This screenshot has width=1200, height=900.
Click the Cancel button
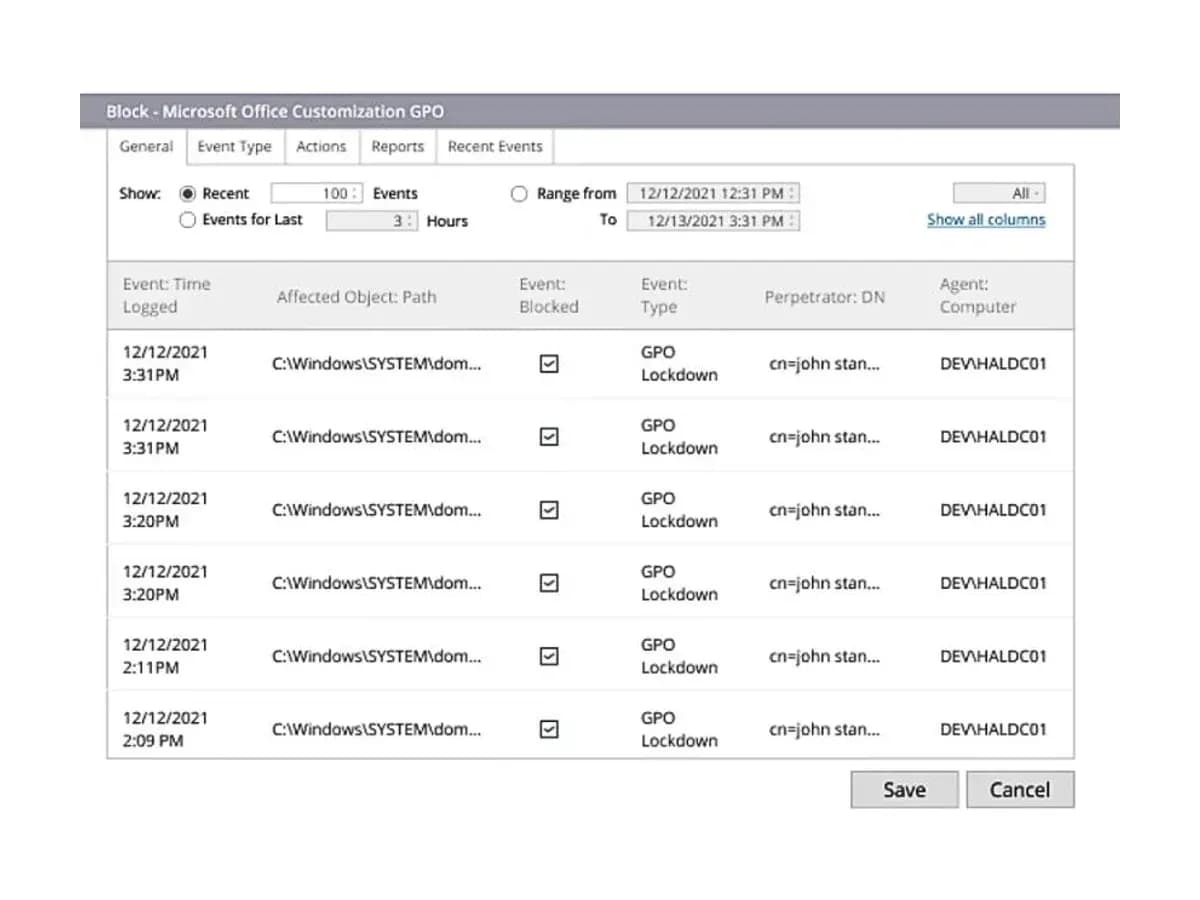pos(1020,790)
